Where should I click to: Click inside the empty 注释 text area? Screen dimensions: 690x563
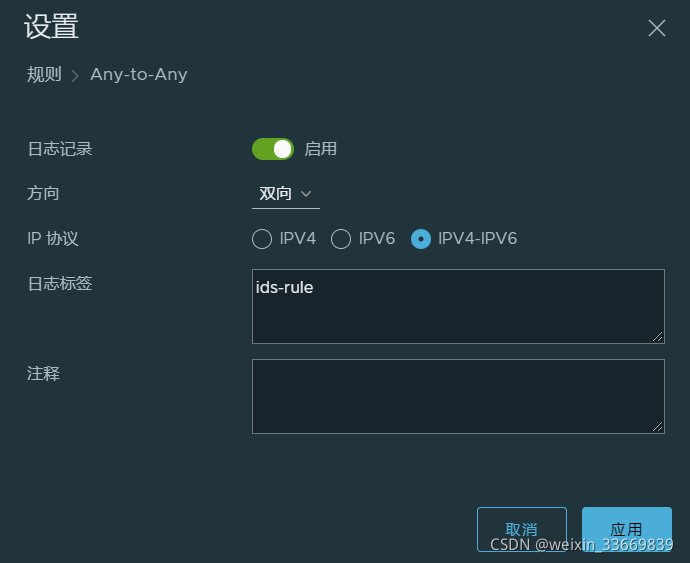point(457,396)
